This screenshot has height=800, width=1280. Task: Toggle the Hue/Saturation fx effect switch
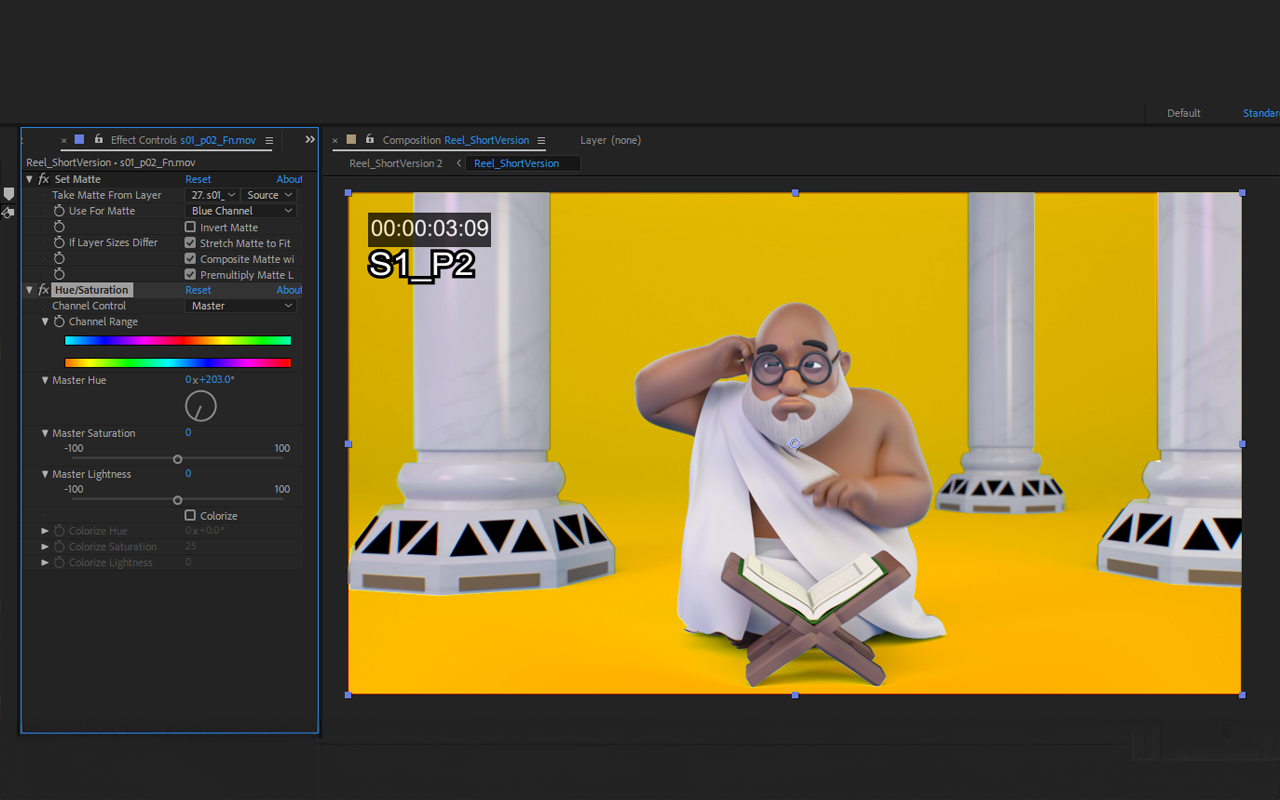[x=43, y=290]
